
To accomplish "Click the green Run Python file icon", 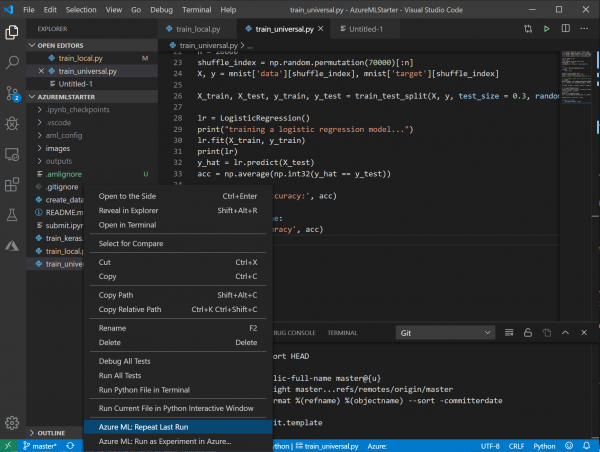I will tap(546, 29).
